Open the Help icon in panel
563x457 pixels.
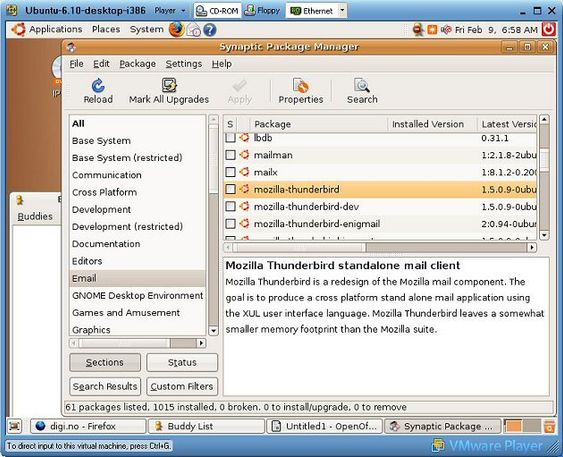point(210,30)
